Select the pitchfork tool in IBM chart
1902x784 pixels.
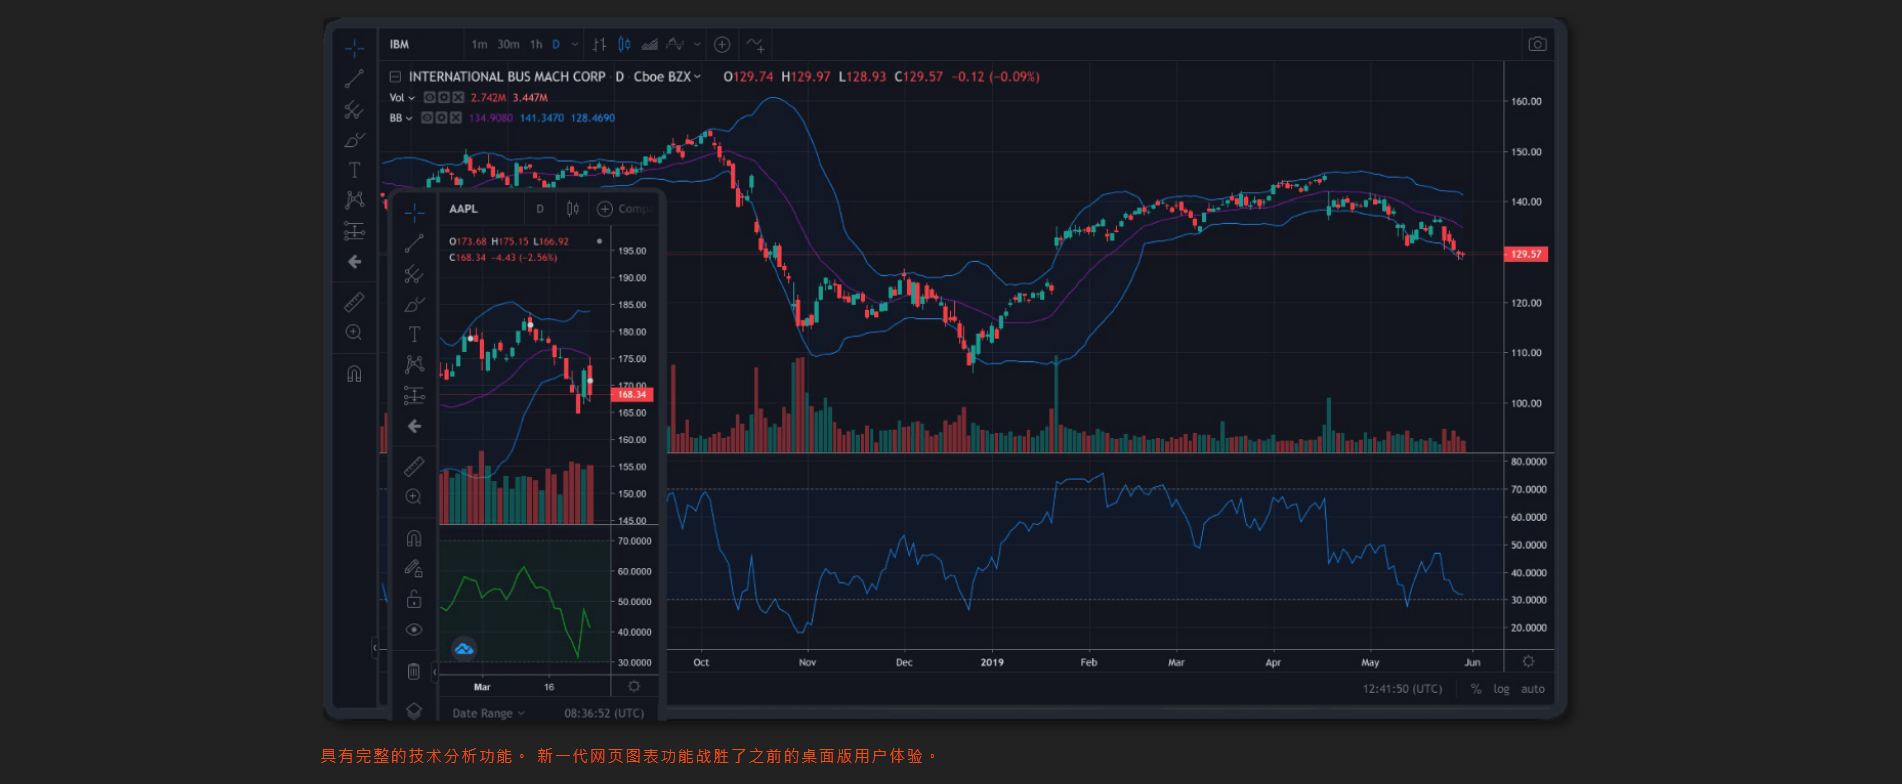click(x=354, y=109)
